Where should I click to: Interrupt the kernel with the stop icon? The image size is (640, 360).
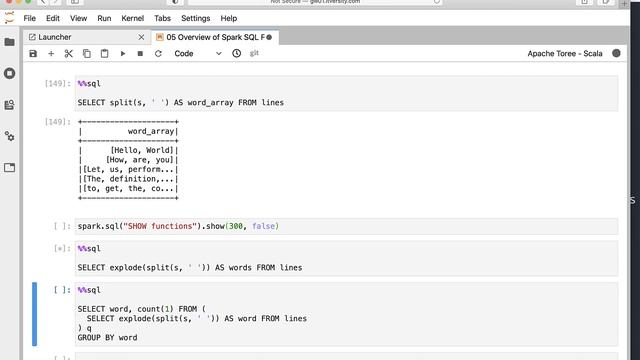[140, 53]
